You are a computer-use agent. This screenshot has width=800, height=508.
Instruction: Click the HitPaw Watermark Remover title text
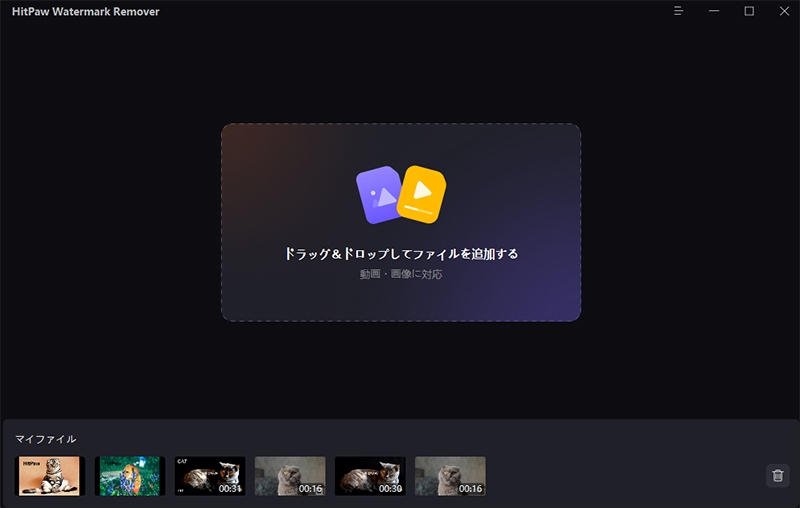pos(86,11)
